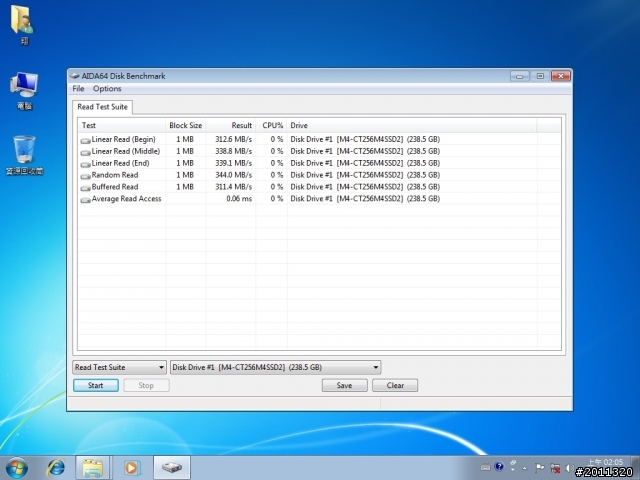Select the Recycle Bin desktop icon

(24, 155)
